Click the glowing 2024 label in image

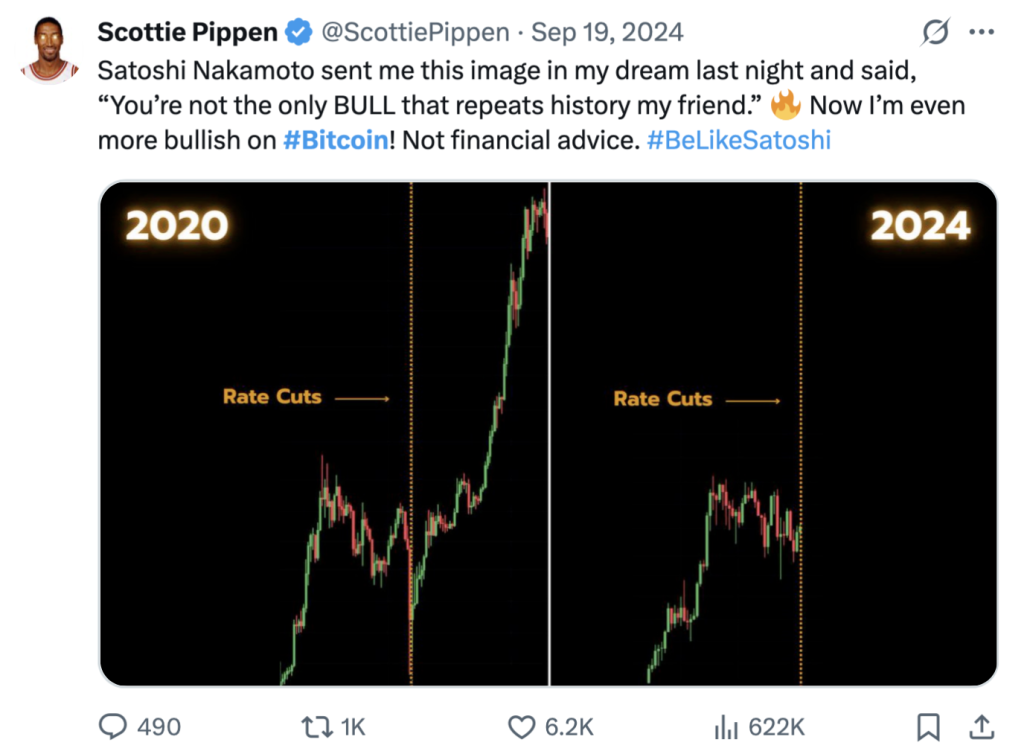coord(920,225)
